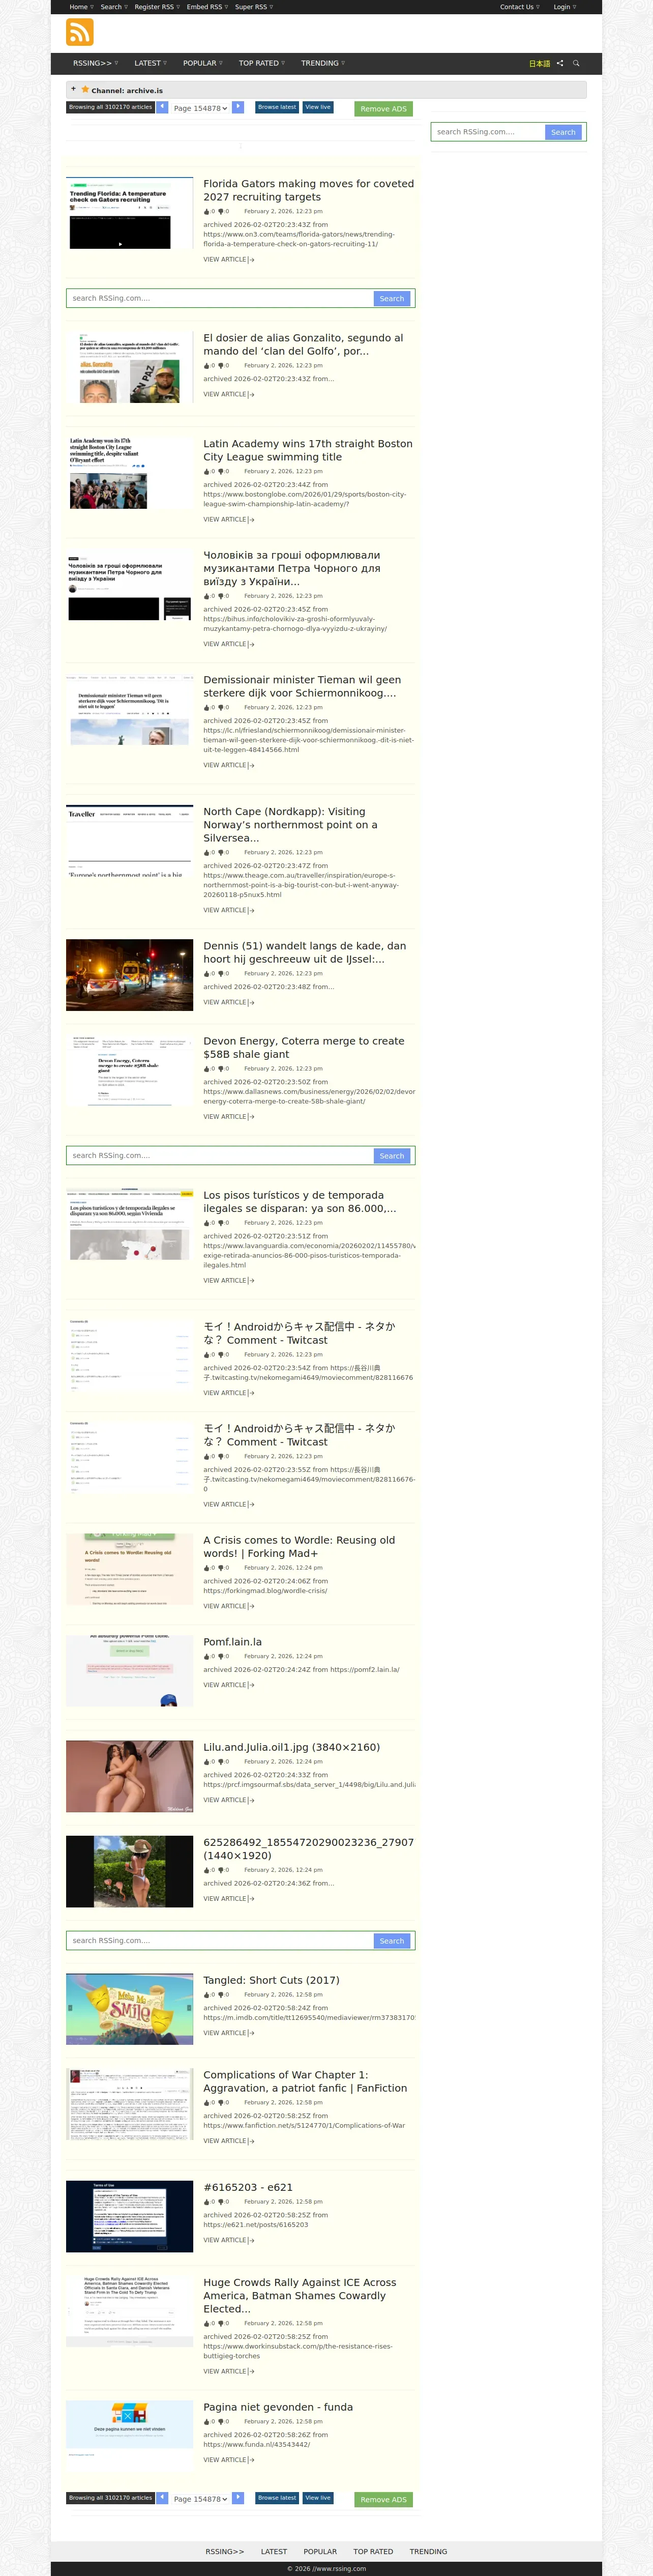This screenshot has width=653, height=2576.
Task: Click Browse latest button in bottom pagination
Action: [x=276, y=2497]
